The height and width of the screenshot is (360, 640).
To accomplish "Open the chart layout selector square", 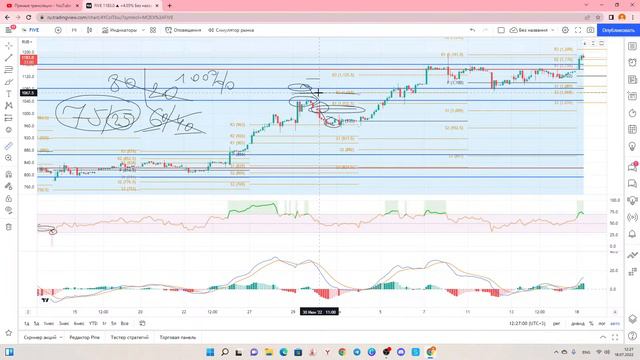I will (501, 30).
